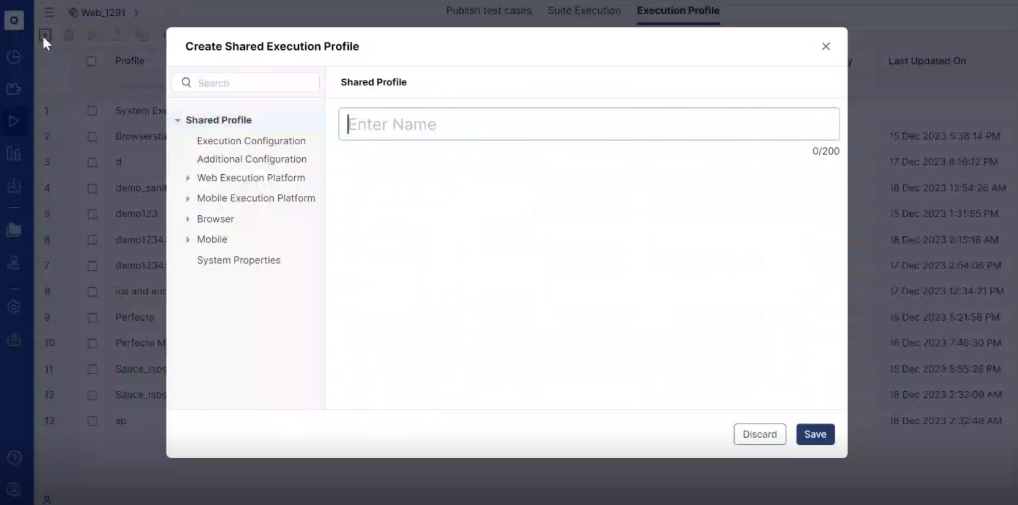Image resolution: width=1018 pixels, height=505 pixels.
Task: Open the execution play icon in sidebar
Action: pos(14,121)
